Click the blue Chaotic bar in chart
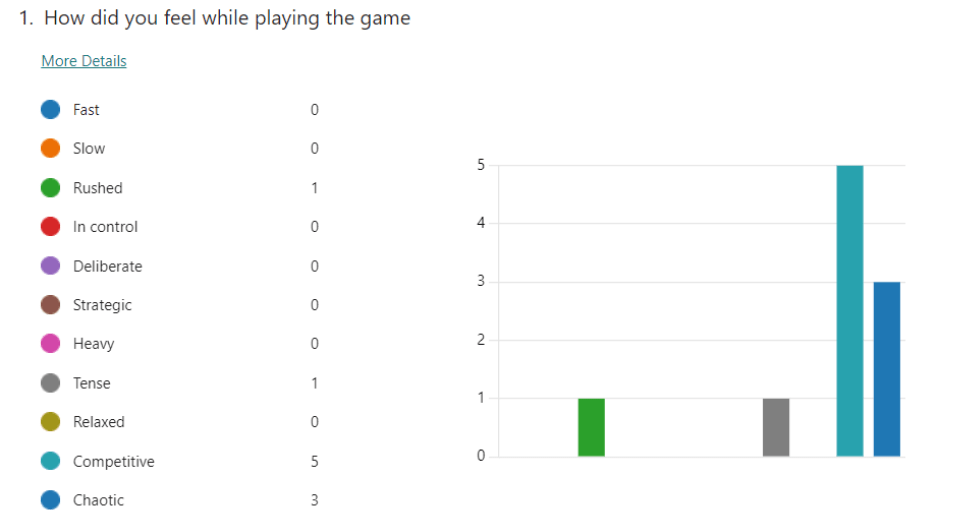This screenshot has width=973, height=523. click(887, 369)
